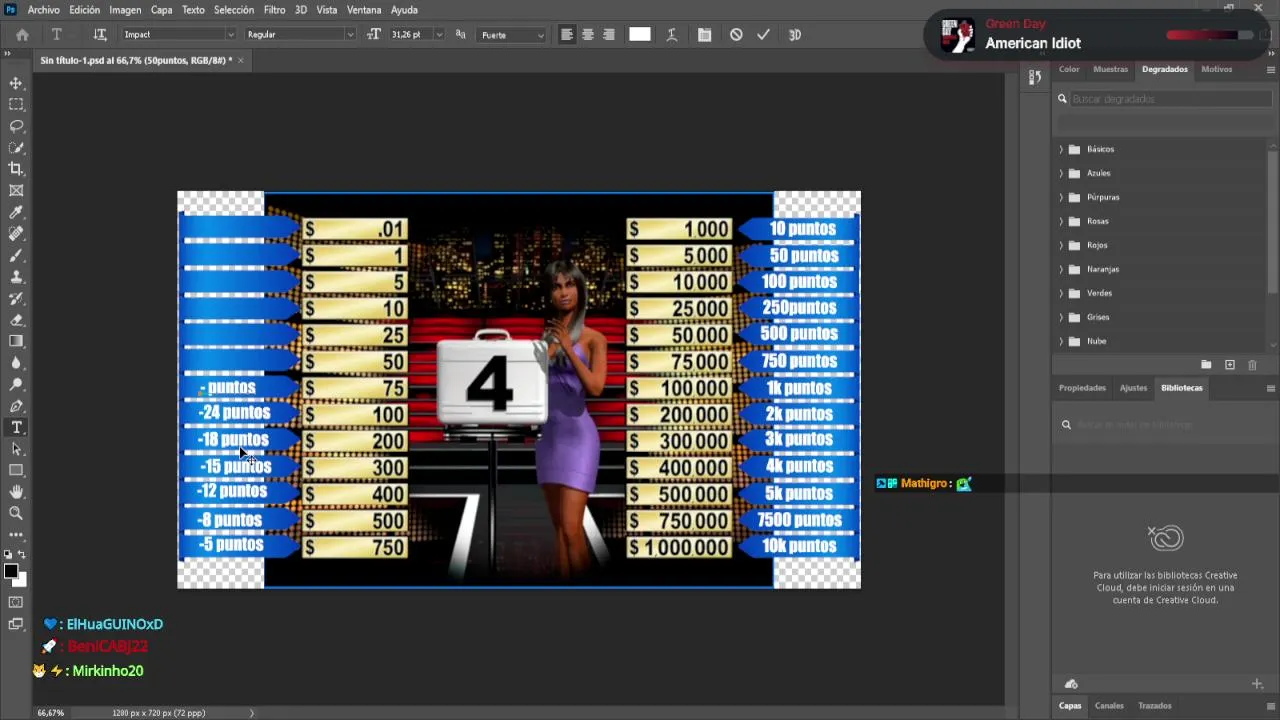Screen dimensions: 1280x720
Task: Add library content plus button
Action: pyautogui.click(x=1257, y=684)
